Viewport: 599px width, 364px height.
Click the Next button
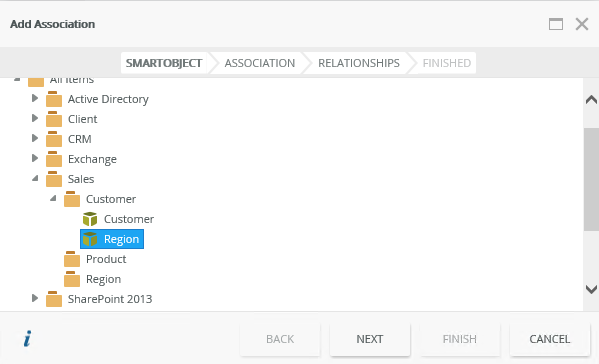370,339
